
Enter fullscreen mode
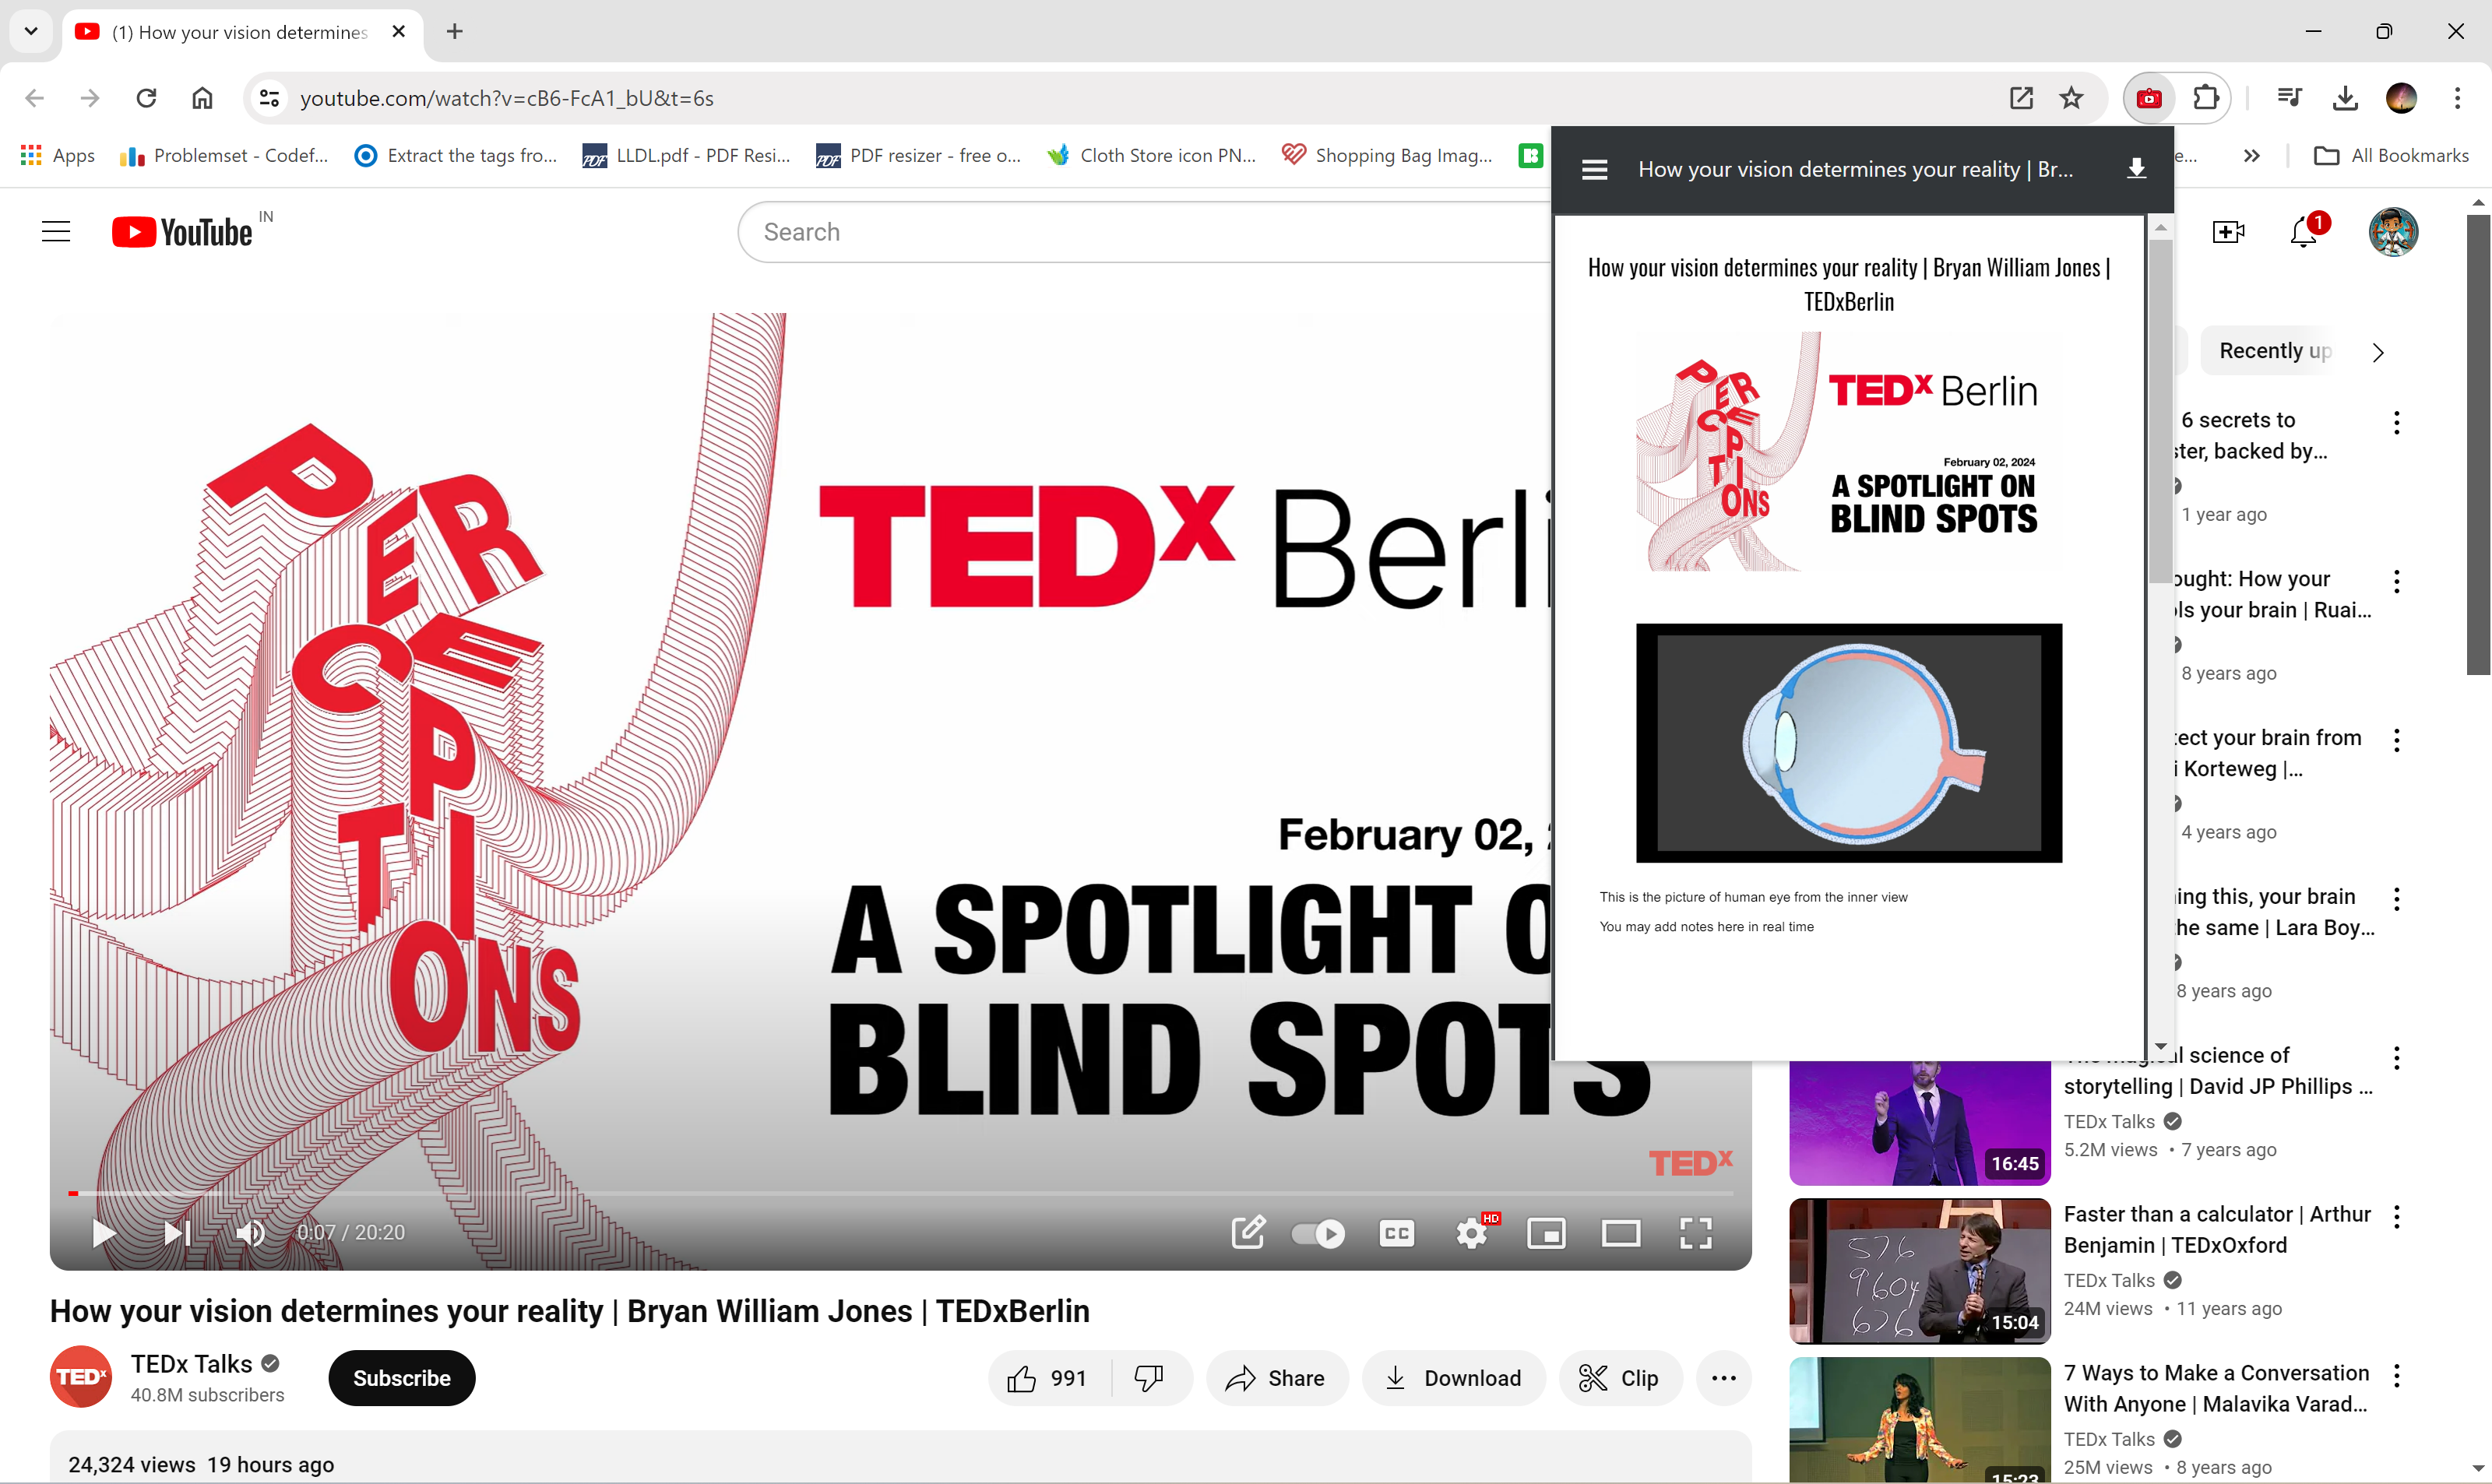tap(1695, 1233)
